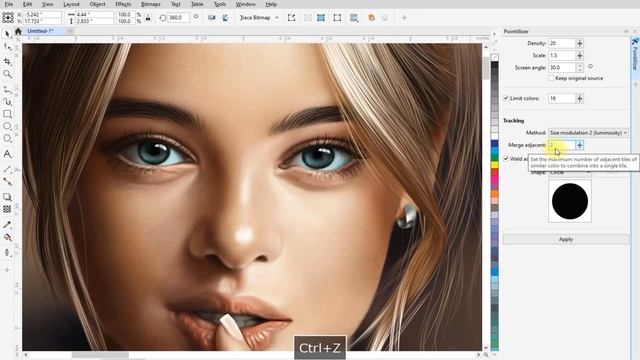Select the Color Eyedropper tool
640x360 pixels.
tap(7, 224)
